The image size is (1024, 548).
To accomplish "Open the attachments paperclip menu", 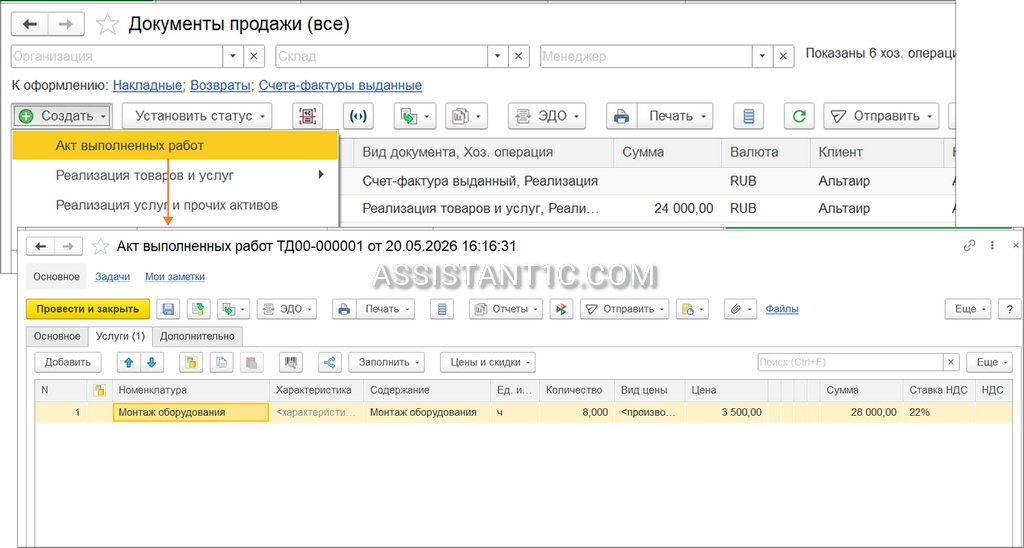I will (740, 309).
